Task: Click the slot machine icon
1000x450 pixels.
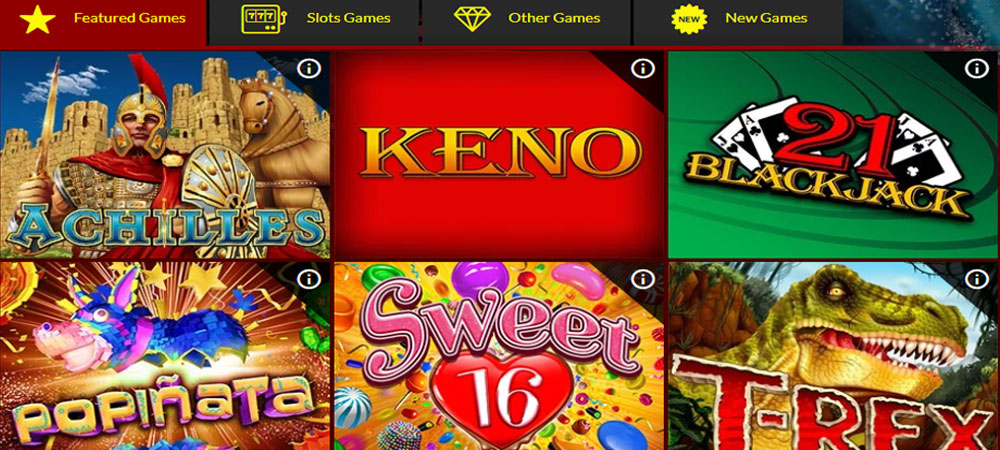Action: coord(263,18)
